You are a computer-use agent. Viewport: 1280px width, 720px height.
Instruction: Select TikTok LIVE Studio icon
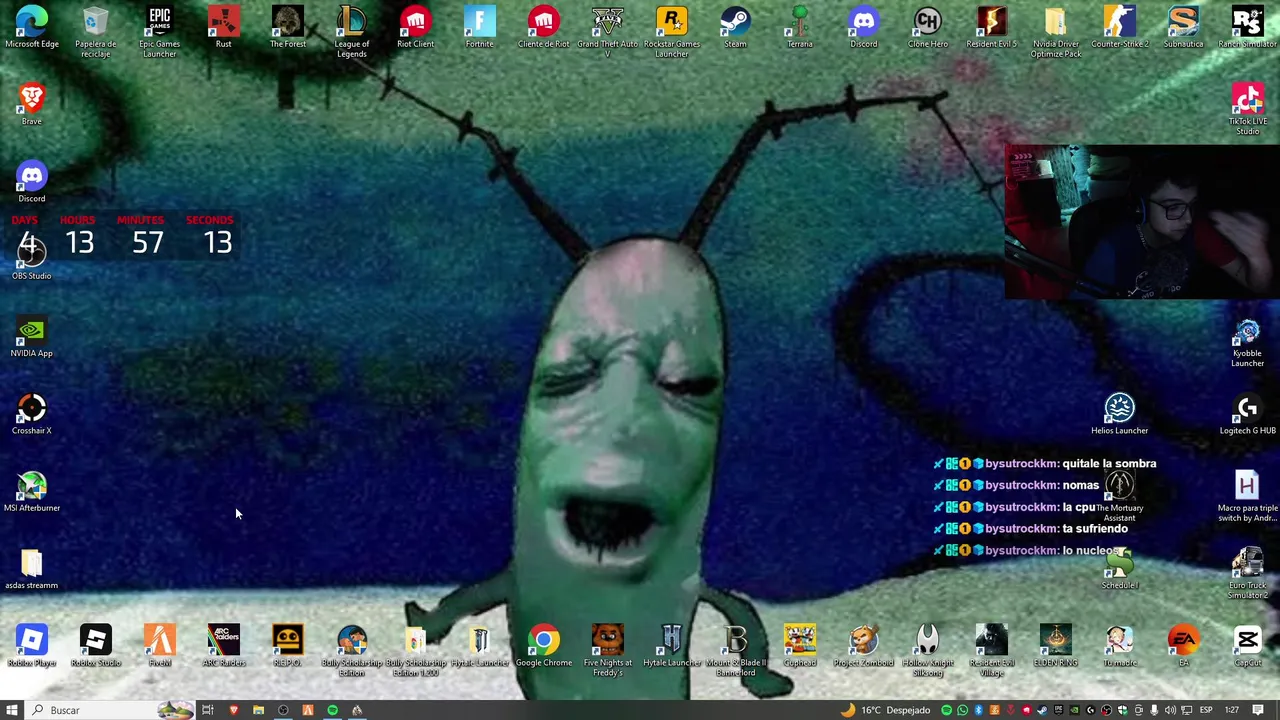coord(1247,109)
